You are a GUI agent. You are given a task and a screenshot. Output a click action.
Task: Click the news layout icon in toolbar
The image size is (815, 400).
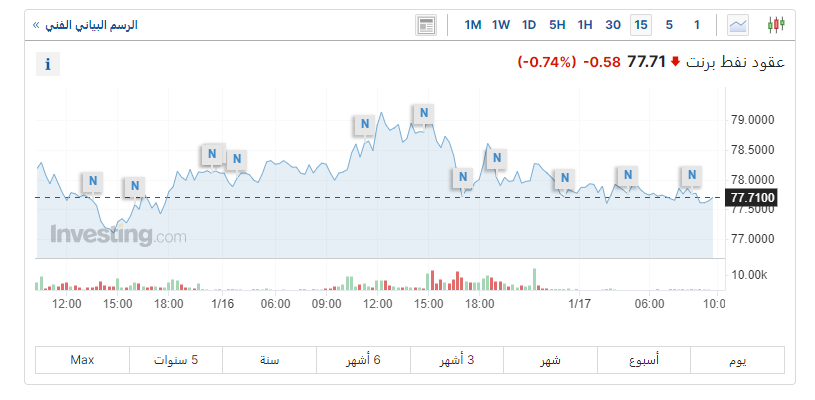pyautogui.click(x=427, y=25)
